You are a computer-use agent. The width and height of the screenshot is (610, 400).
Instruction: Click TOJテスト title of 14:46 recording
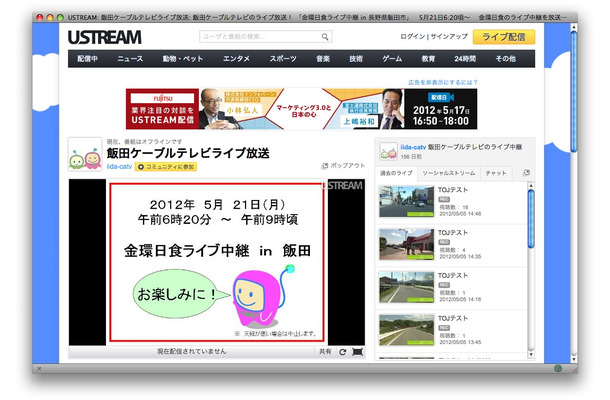[x=453, y=190]
